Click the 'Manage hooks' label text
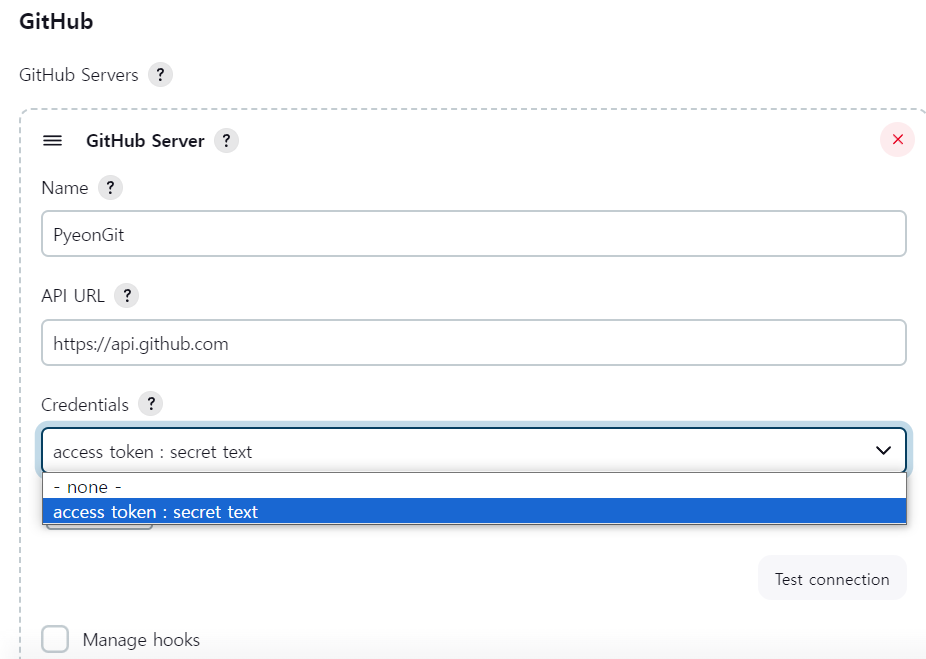Viewport: 926px width, 659px height. pyautogui.click(x=141, y=640)
